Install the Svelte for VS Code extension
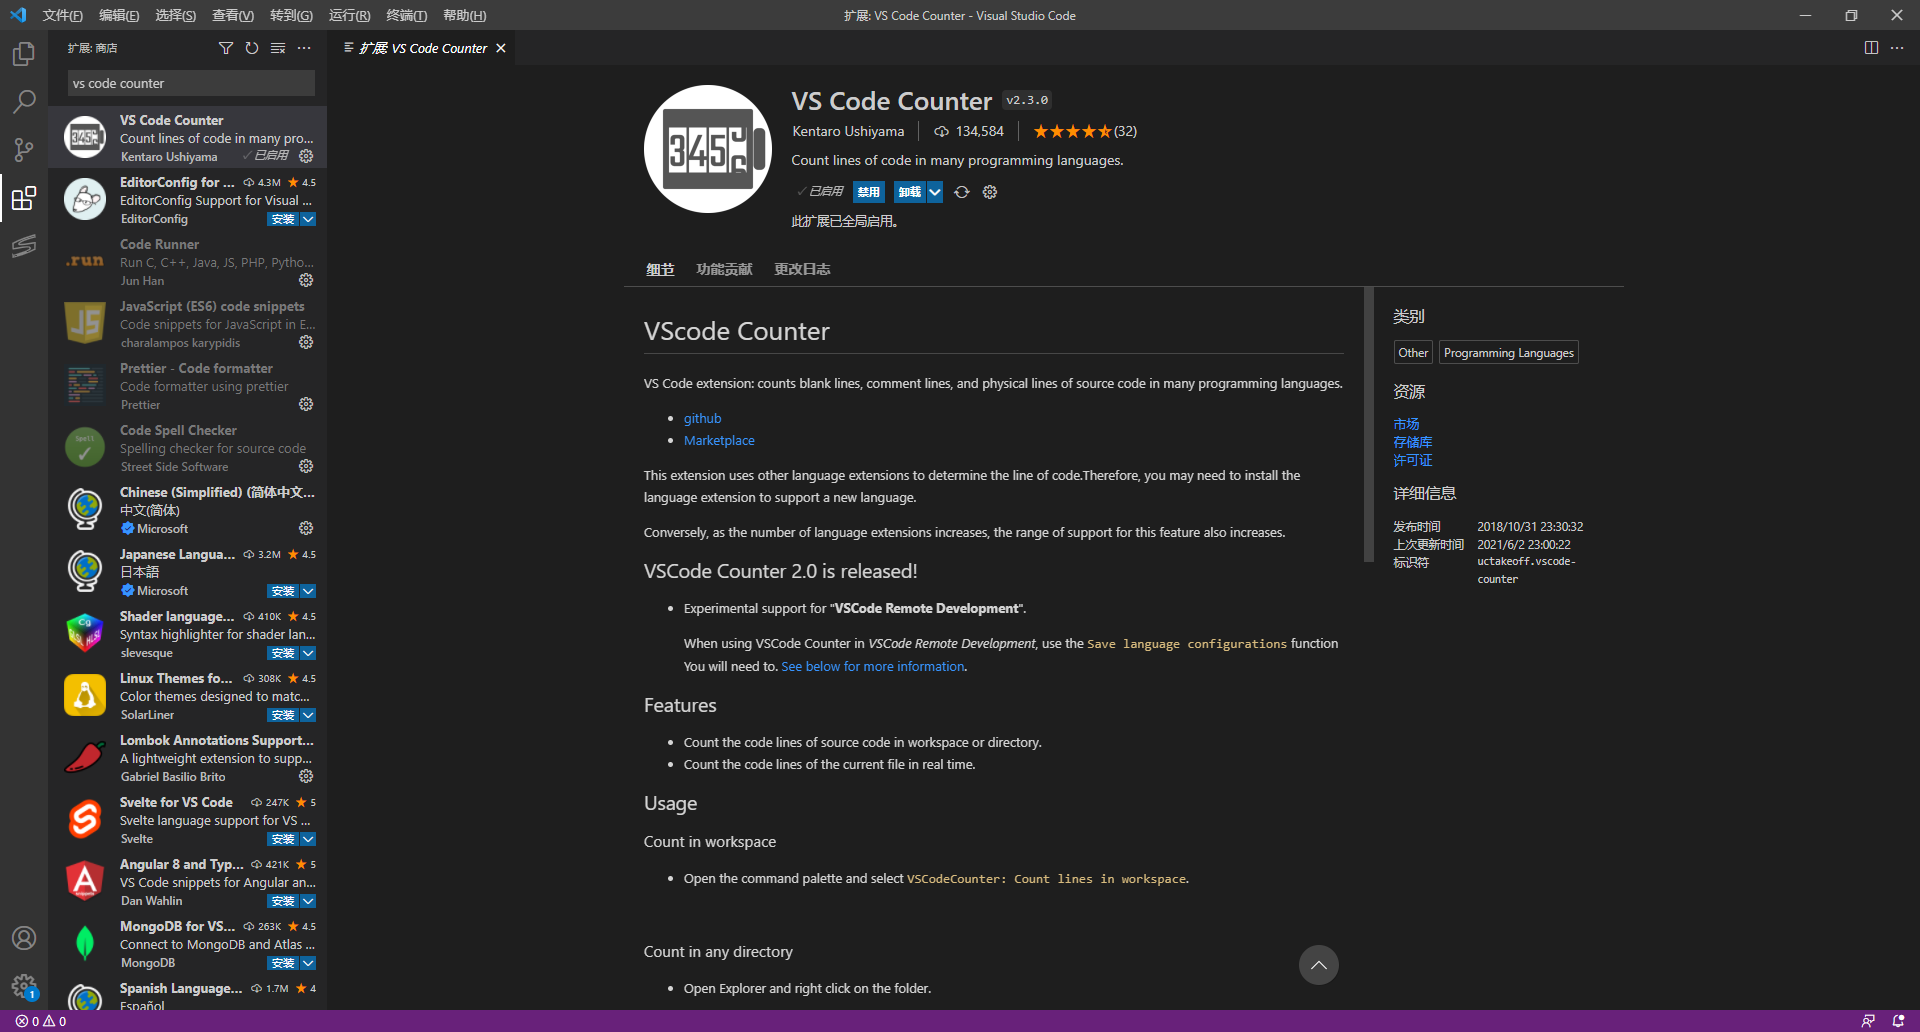 click(283, 839)
